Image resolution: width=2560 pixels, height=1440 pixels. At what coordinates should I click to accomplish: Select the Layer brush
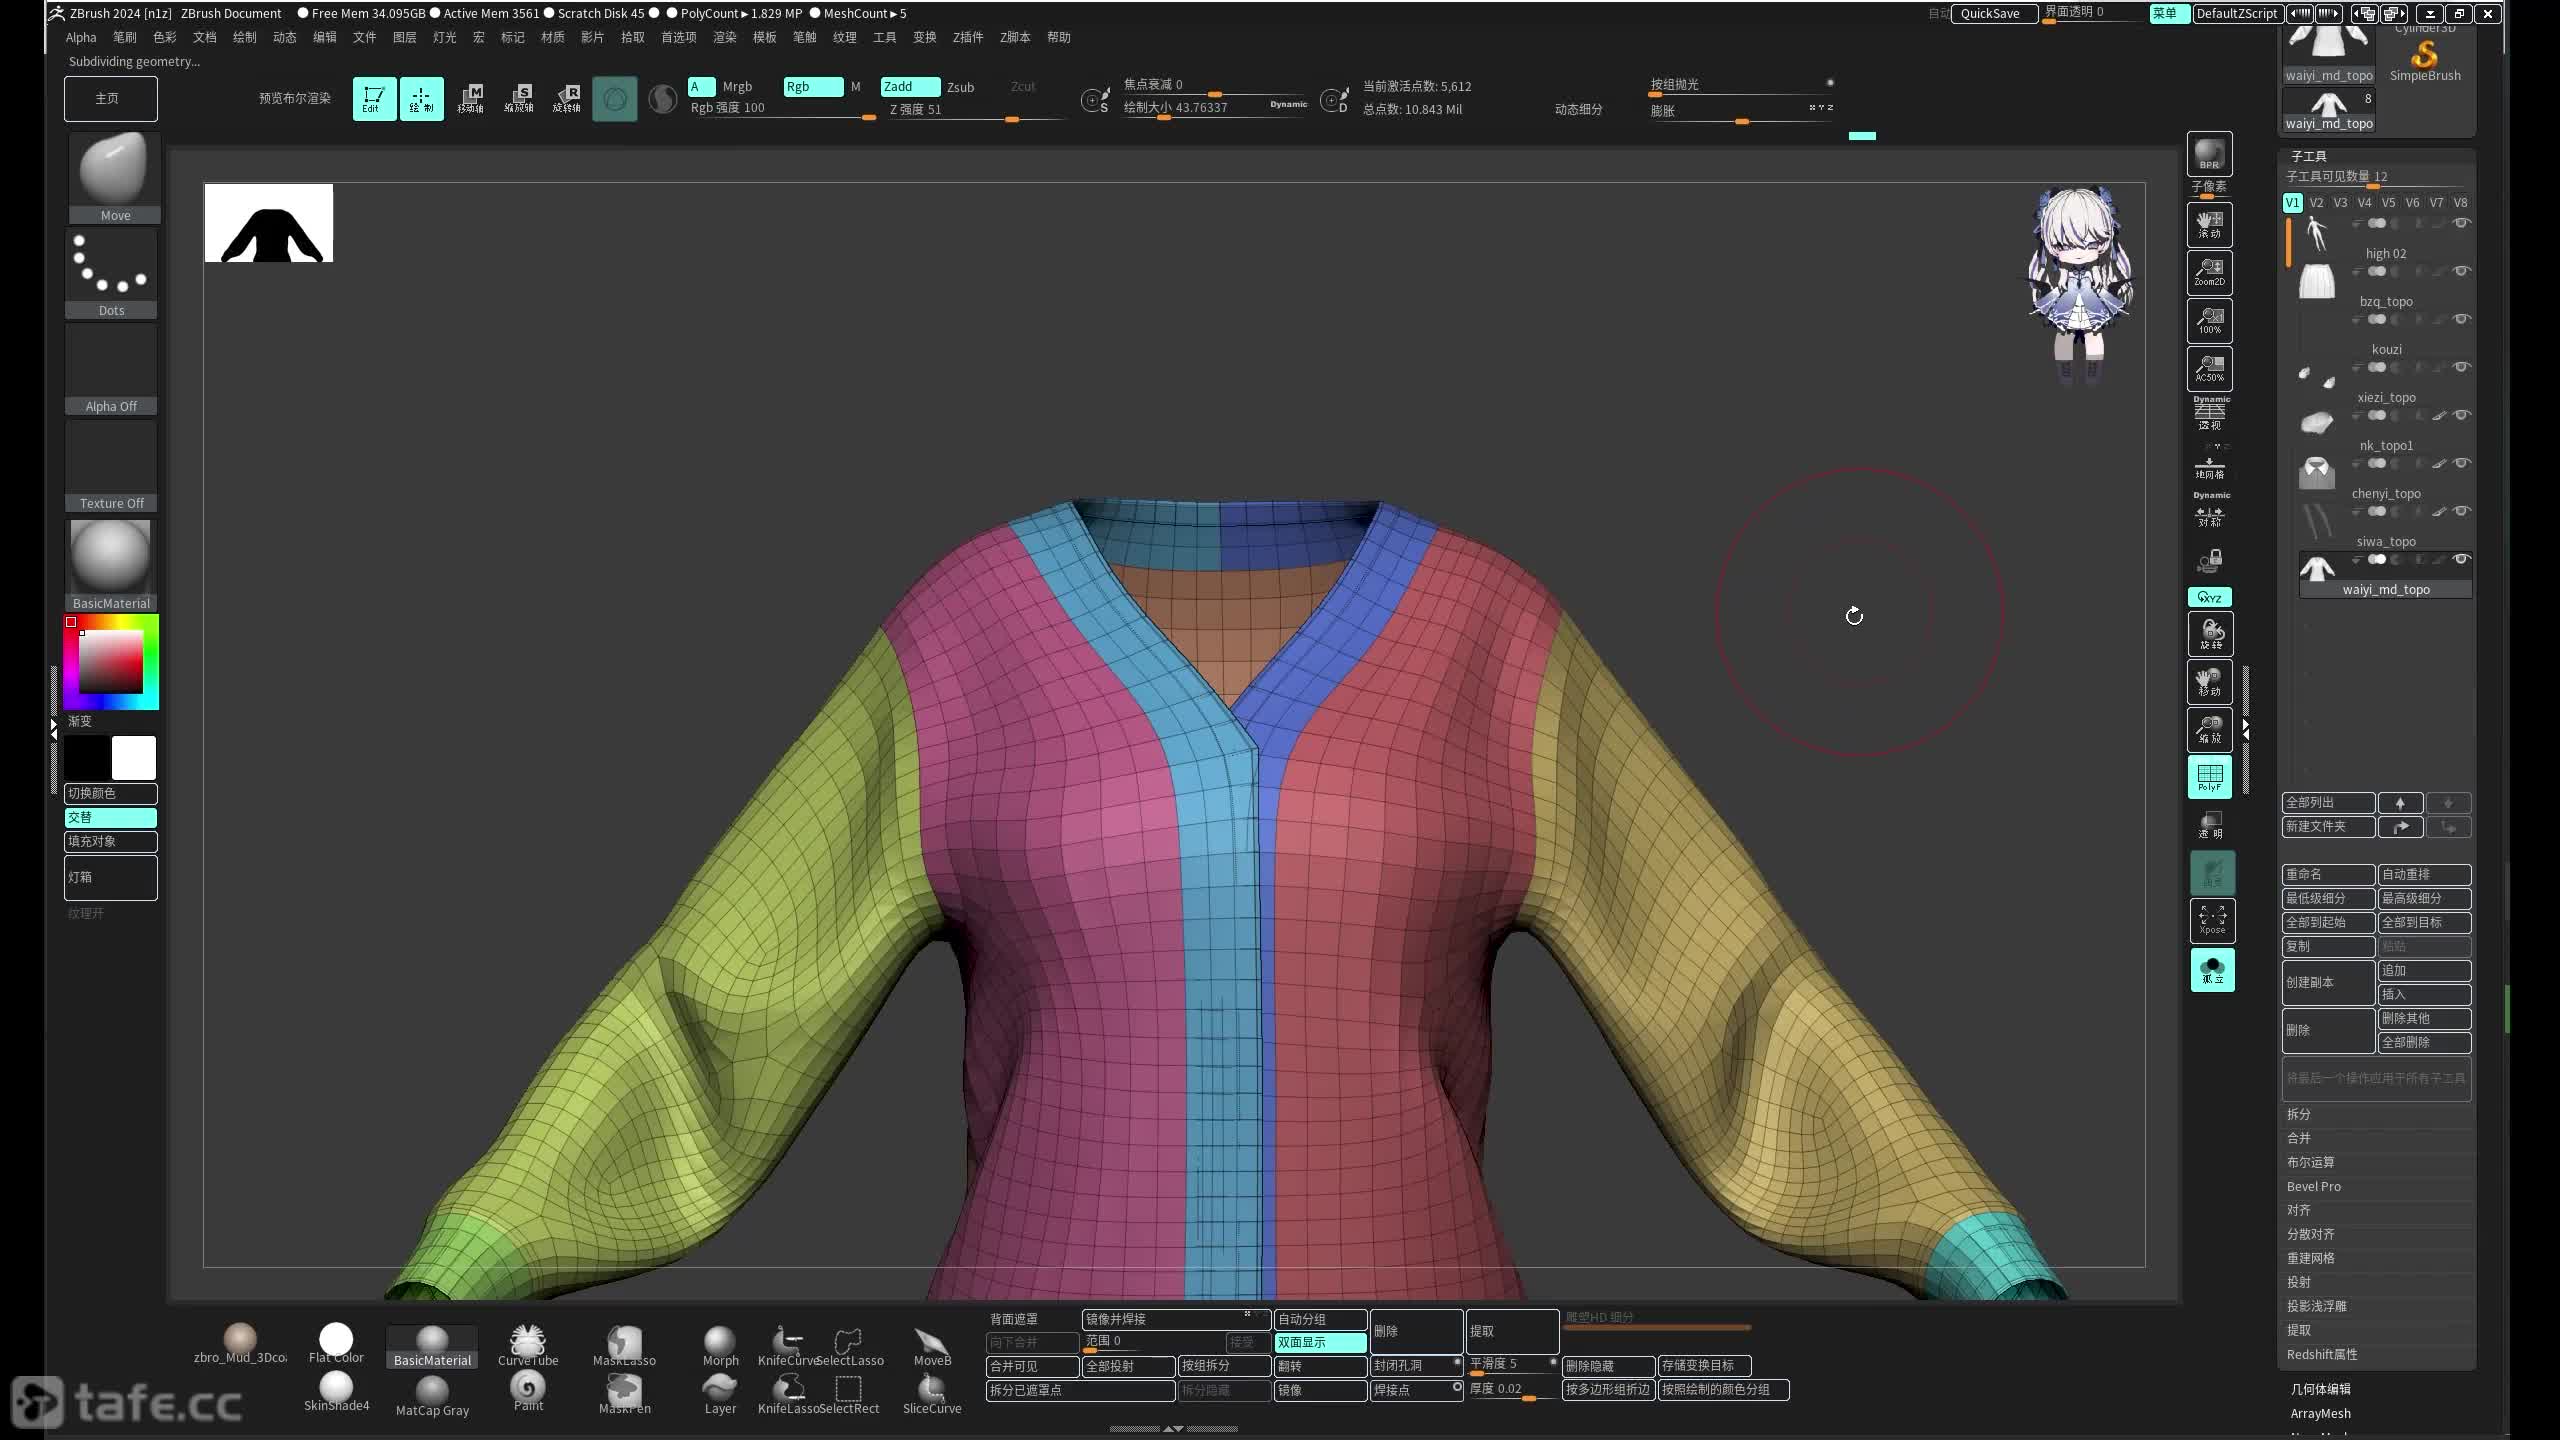[720, 1393]
